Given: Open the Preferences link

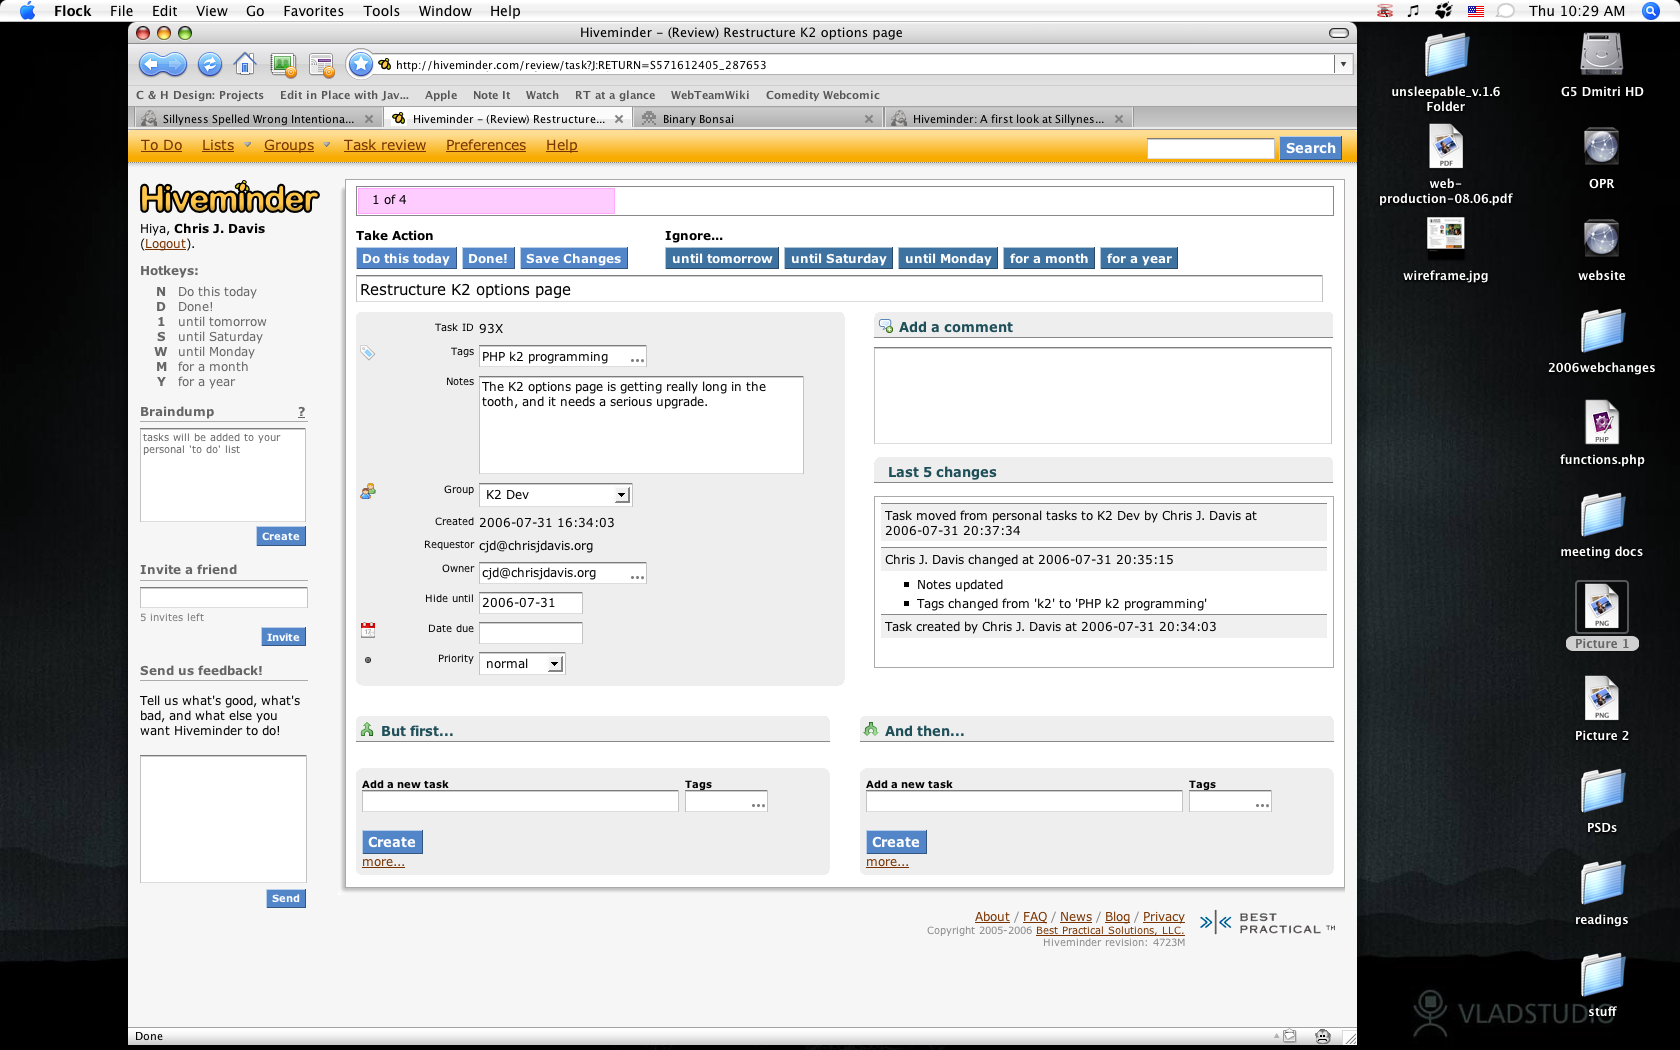Looking at the screenshot, I should pos(486,145).
